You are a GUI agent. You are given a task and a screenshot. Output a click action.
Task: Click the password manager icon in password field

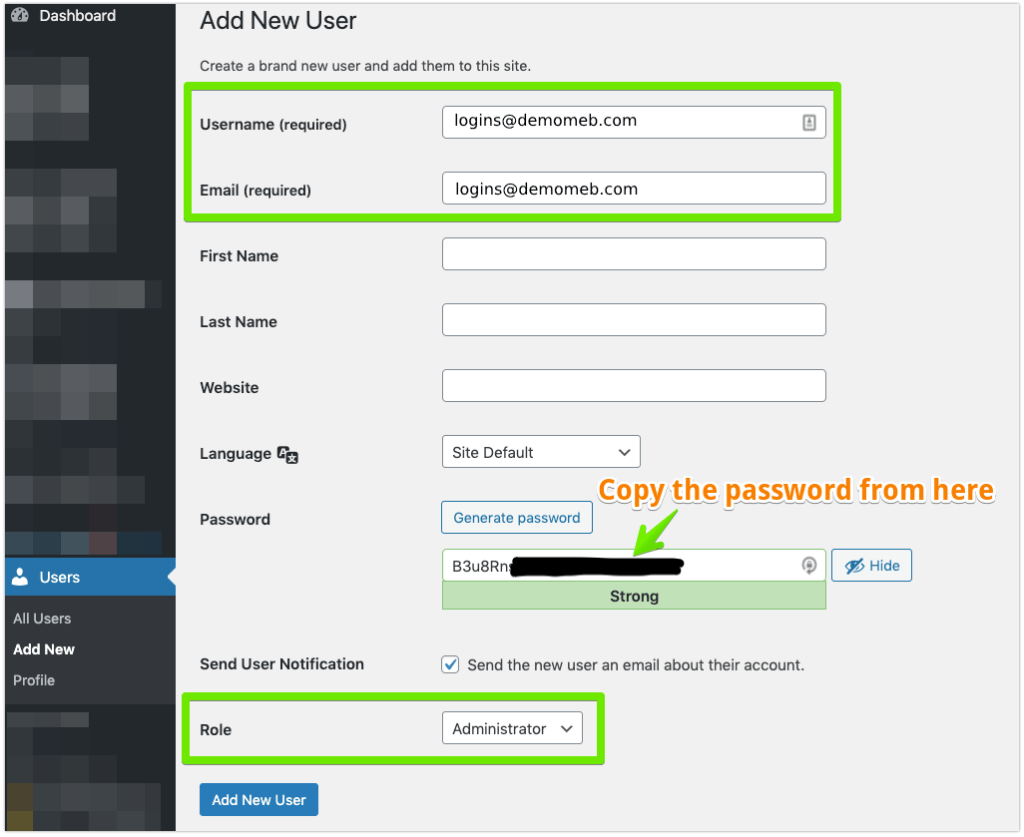(x=809, y=566)
